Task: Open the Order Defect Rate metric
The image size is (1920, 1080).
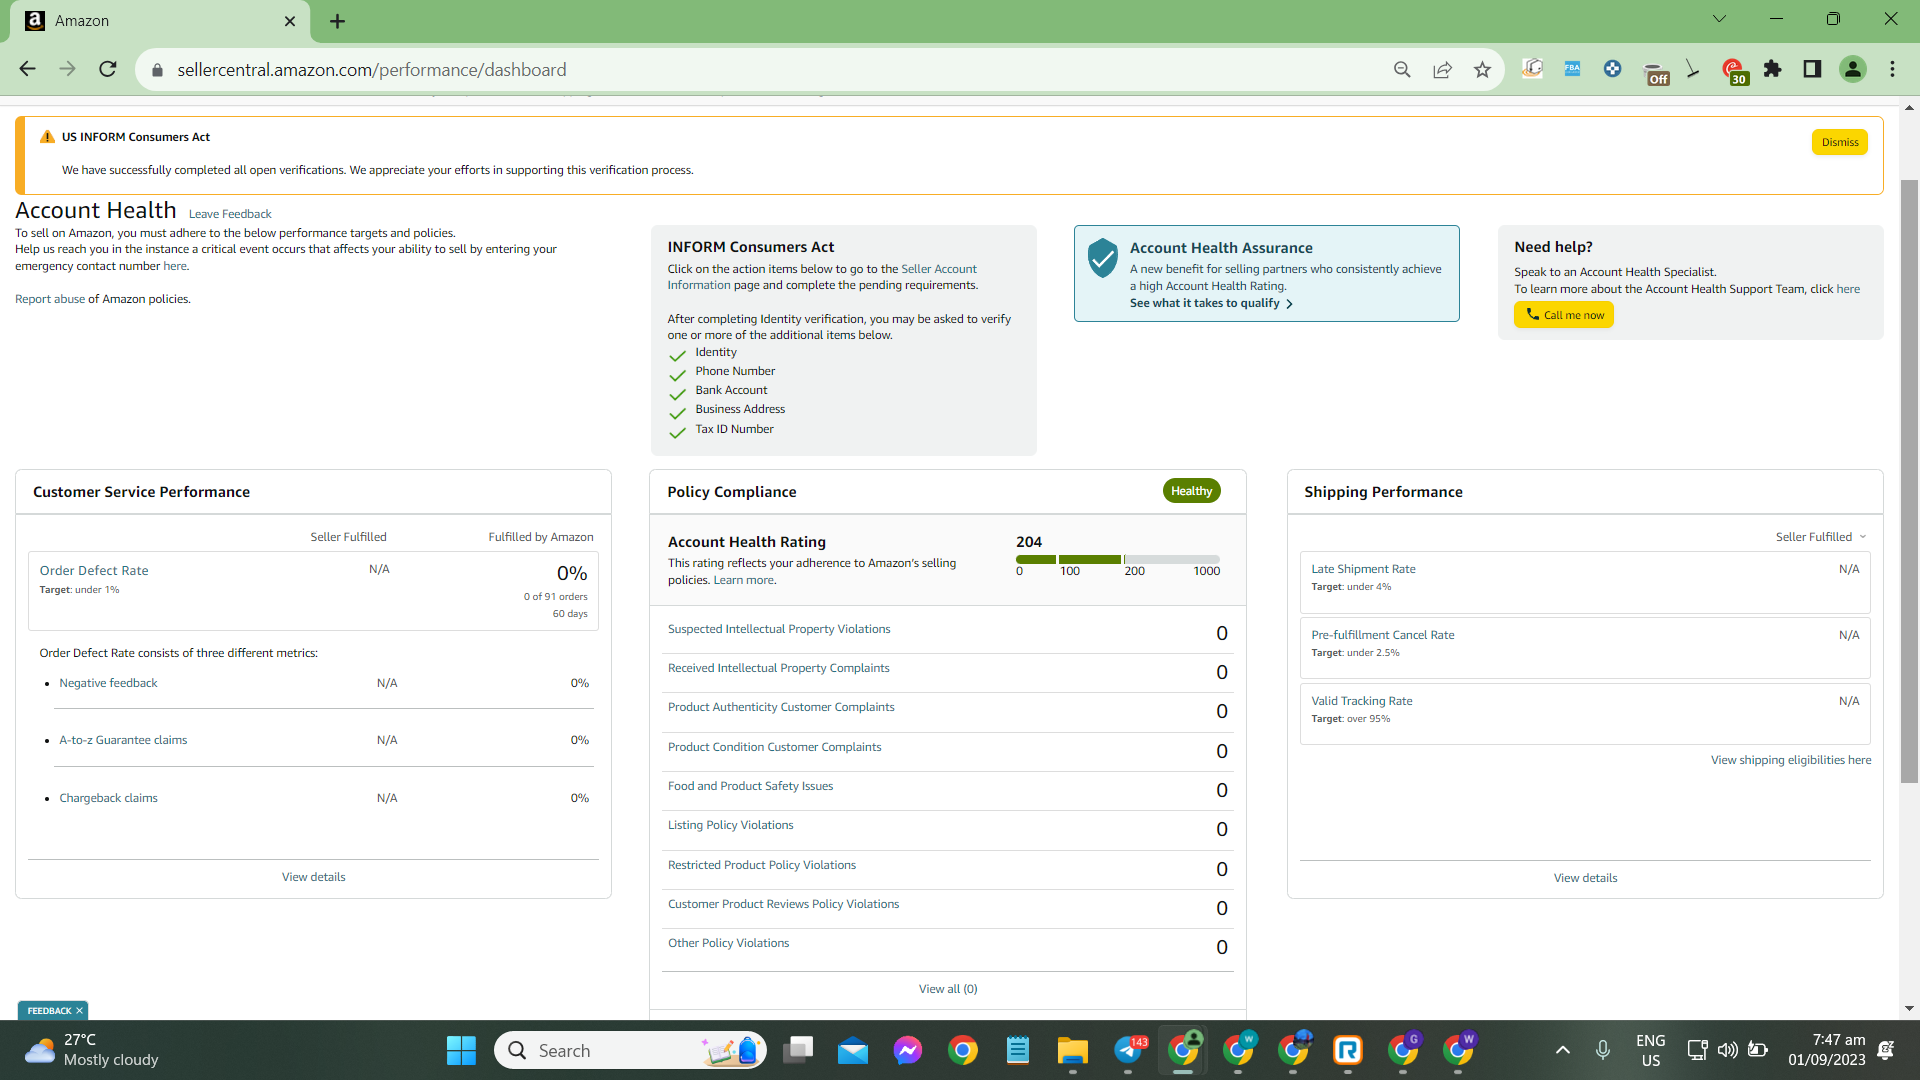Action: [94, 571]
